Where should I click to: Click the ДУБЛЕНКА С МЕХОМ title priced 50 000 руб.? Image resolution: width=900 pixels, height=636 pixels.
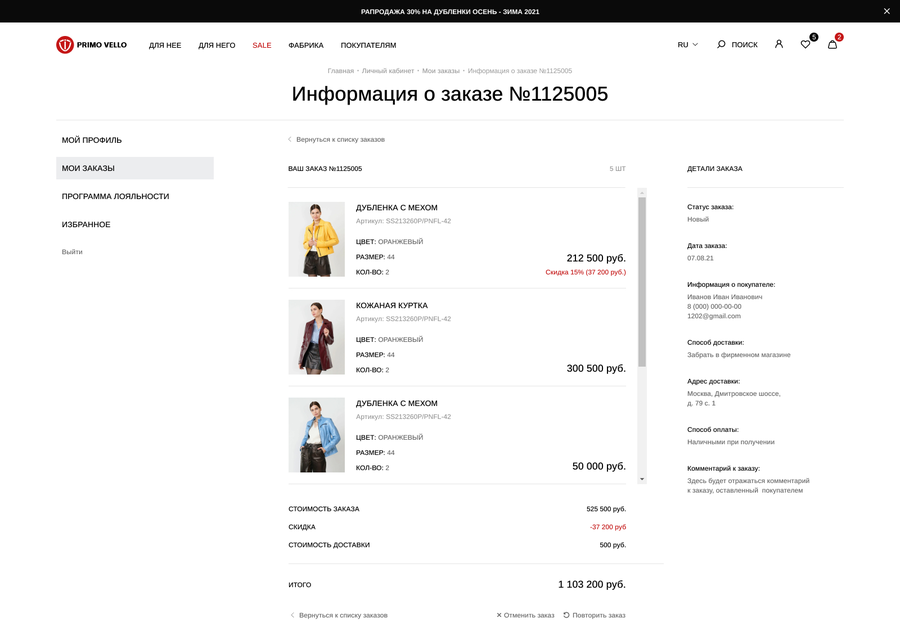397,404
